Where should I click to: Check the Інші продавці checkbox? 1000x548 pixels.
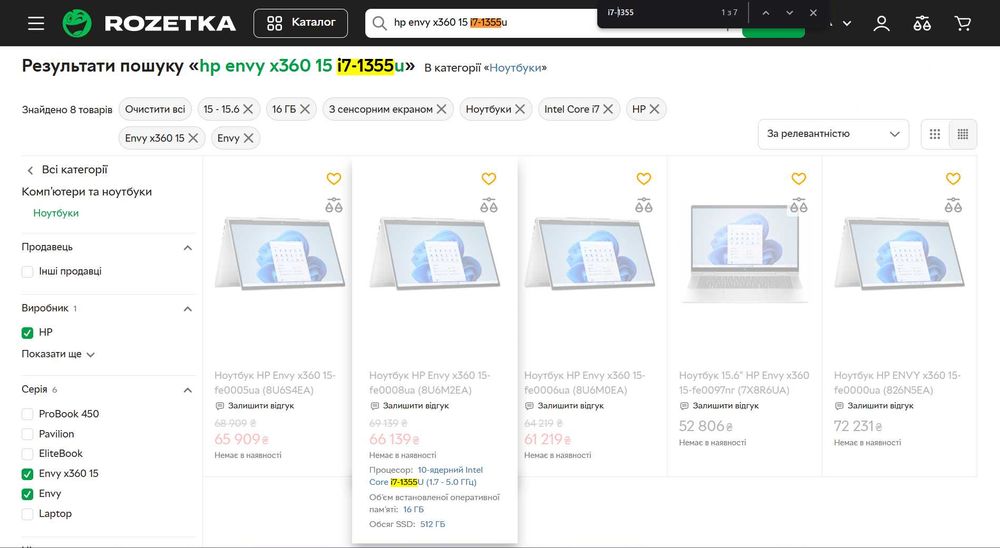27,272
